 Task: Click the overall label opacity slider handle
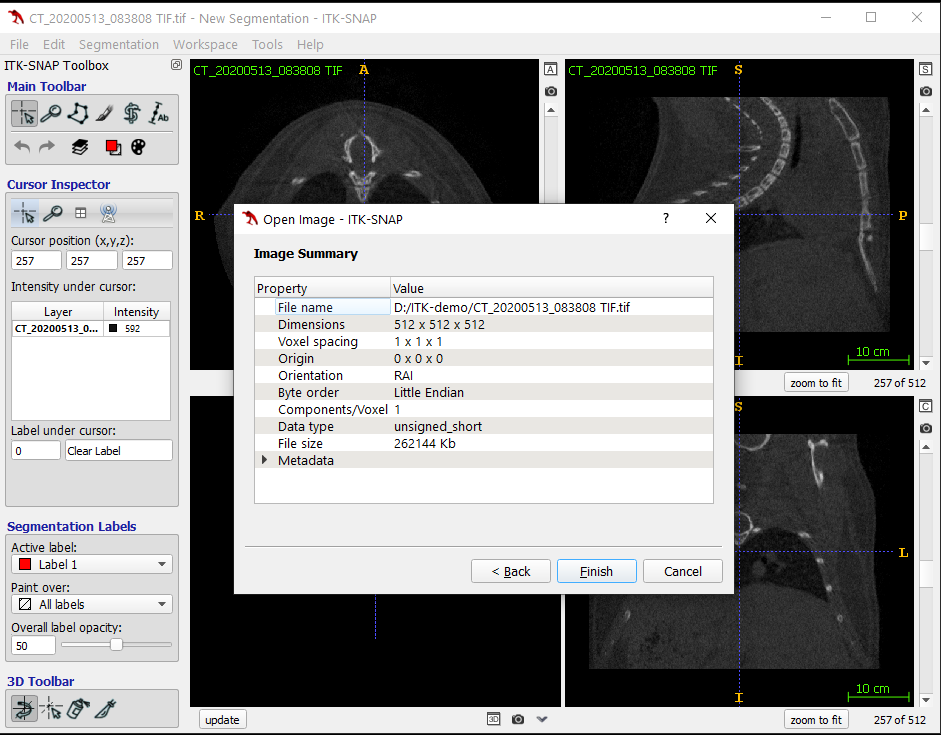[116, 645]
